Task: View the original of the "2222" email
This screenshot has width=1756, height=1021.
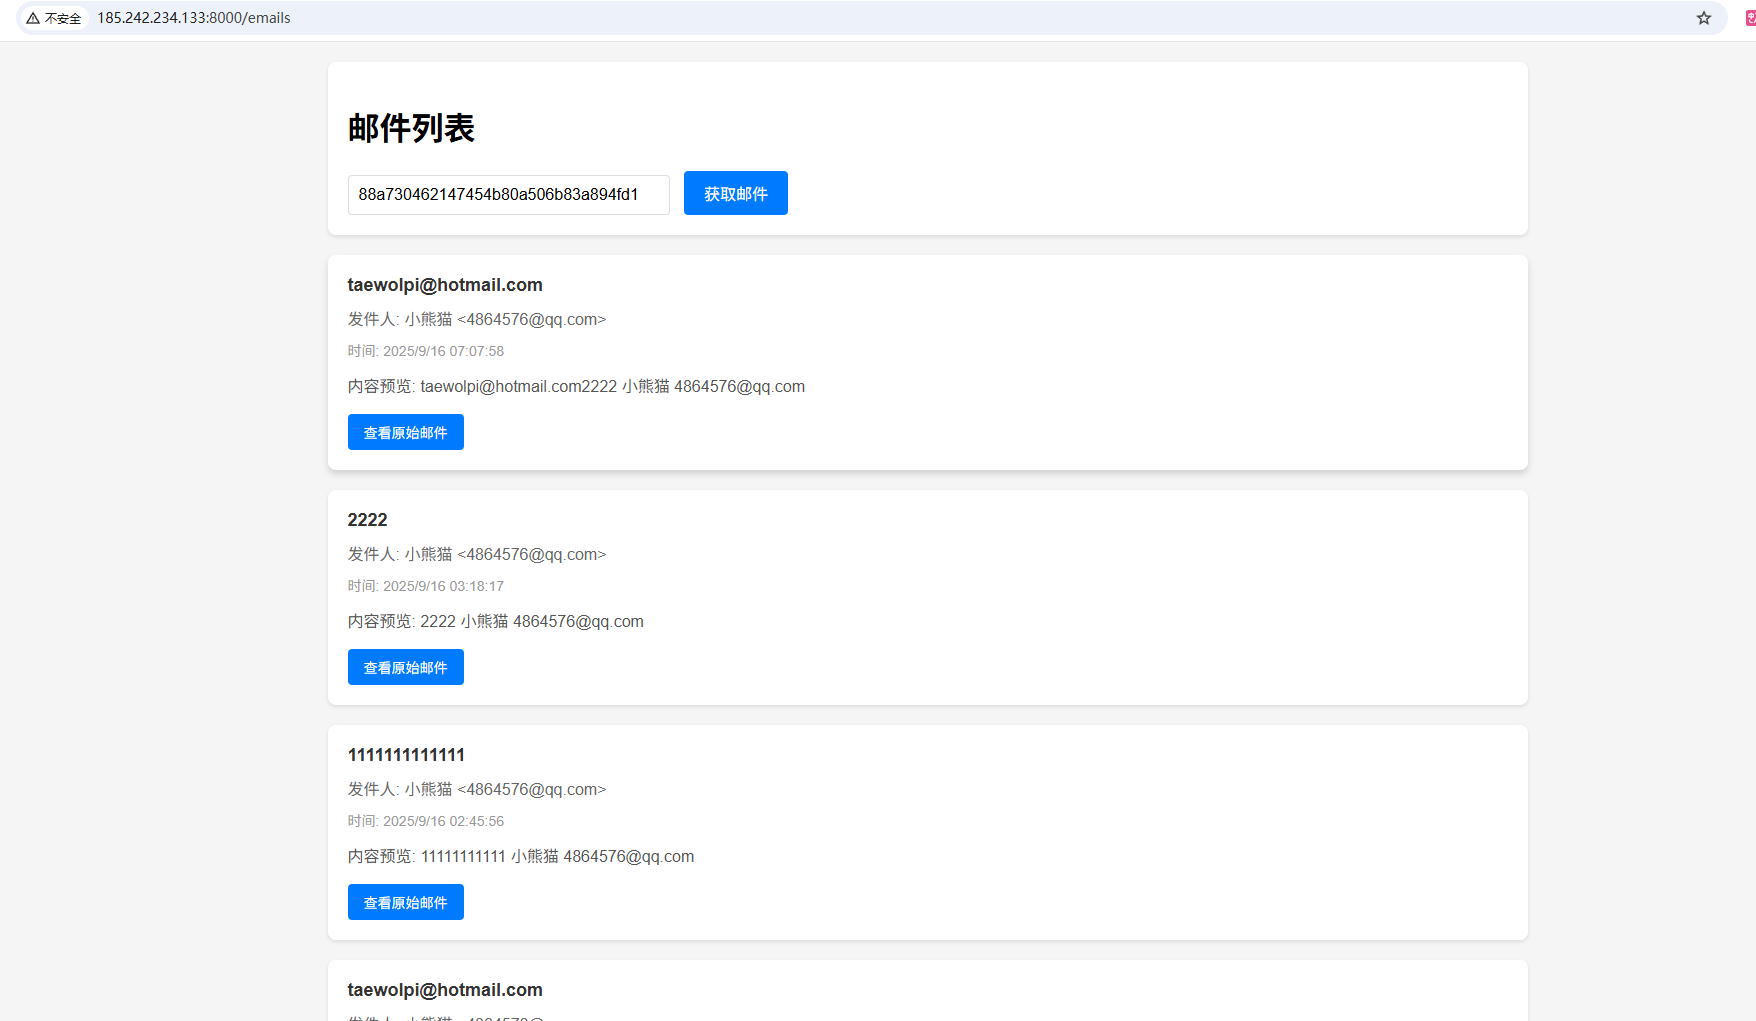Action: coord(405,667)
